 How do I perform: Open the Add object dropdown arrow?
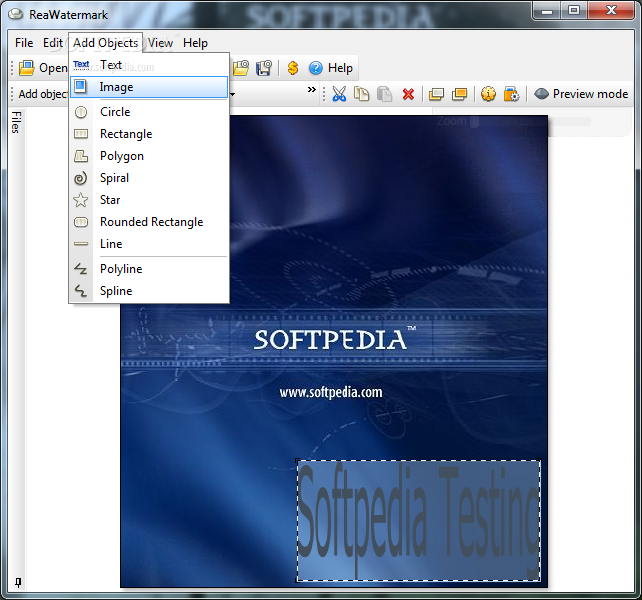pyautogui.click(x=233, y=94)
